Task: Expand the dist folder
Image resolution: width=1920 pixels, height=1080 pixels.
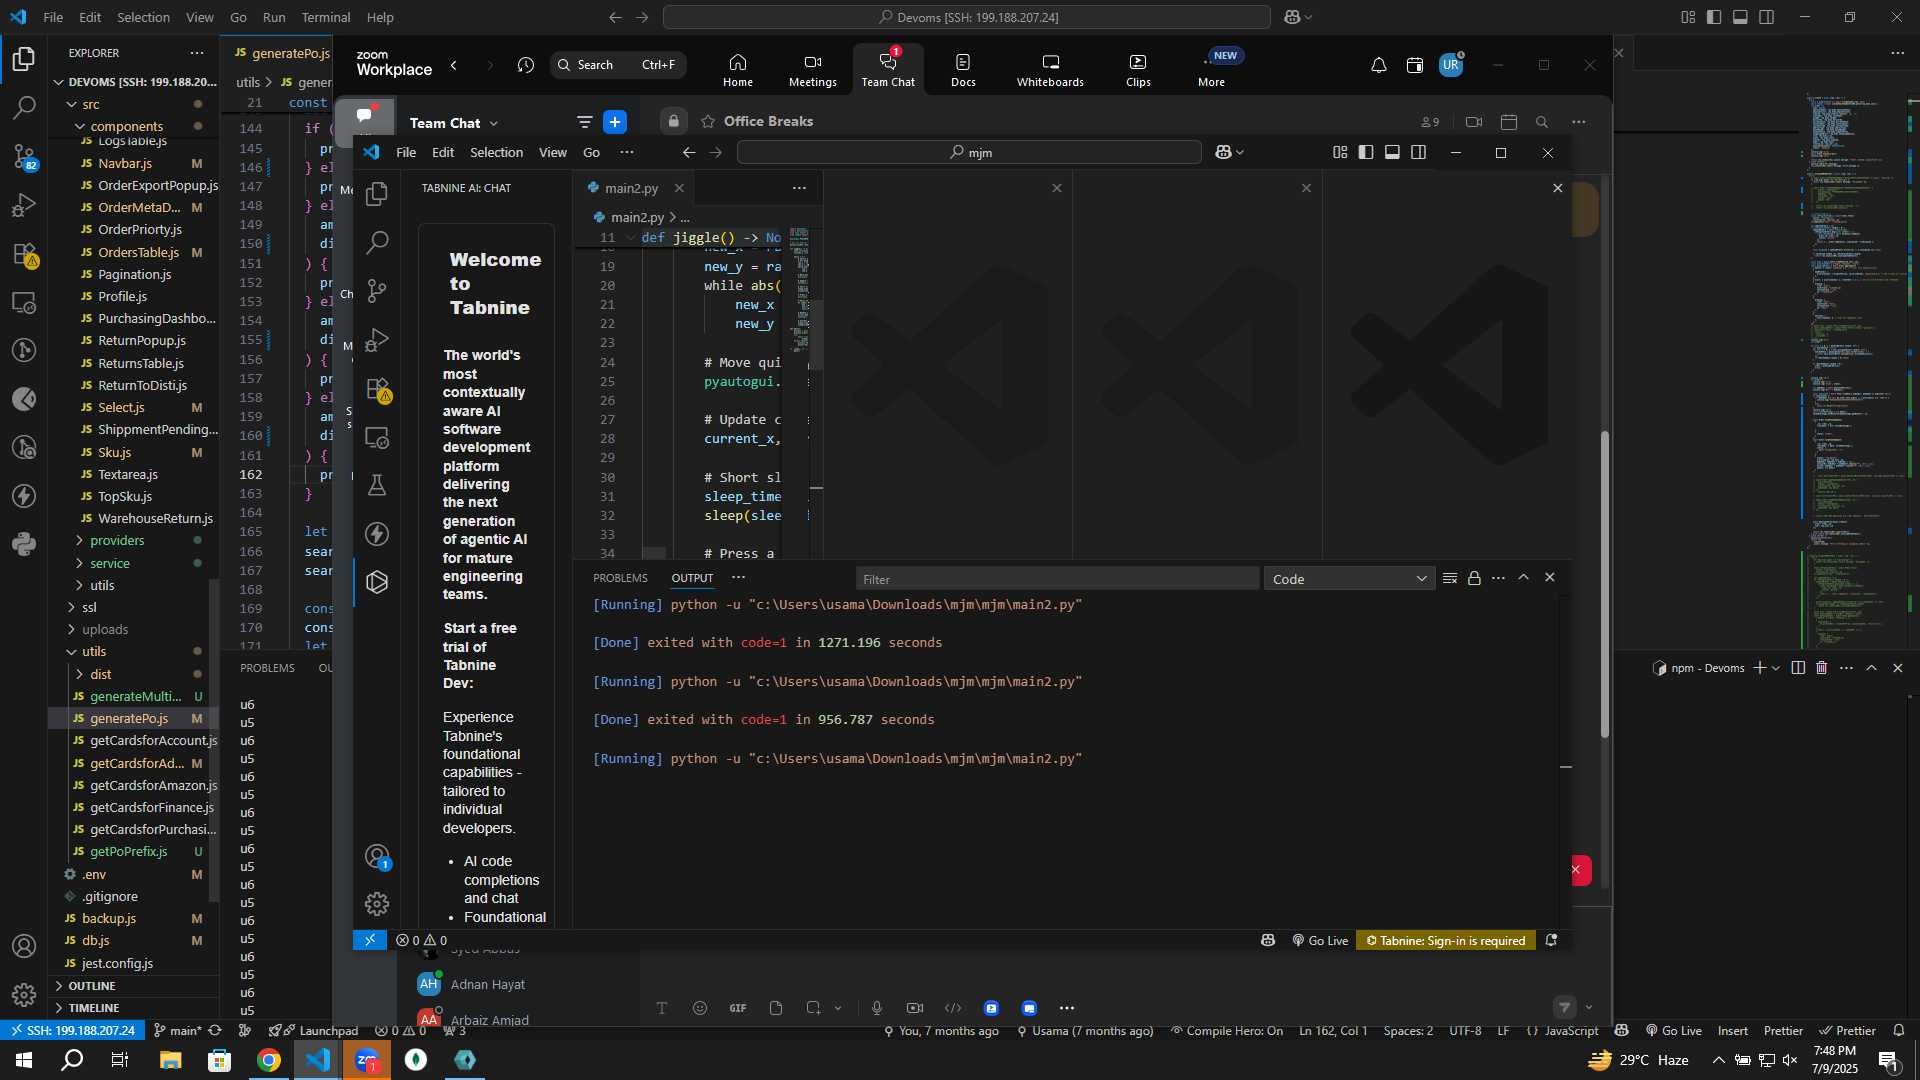Action: coord(100,675)
